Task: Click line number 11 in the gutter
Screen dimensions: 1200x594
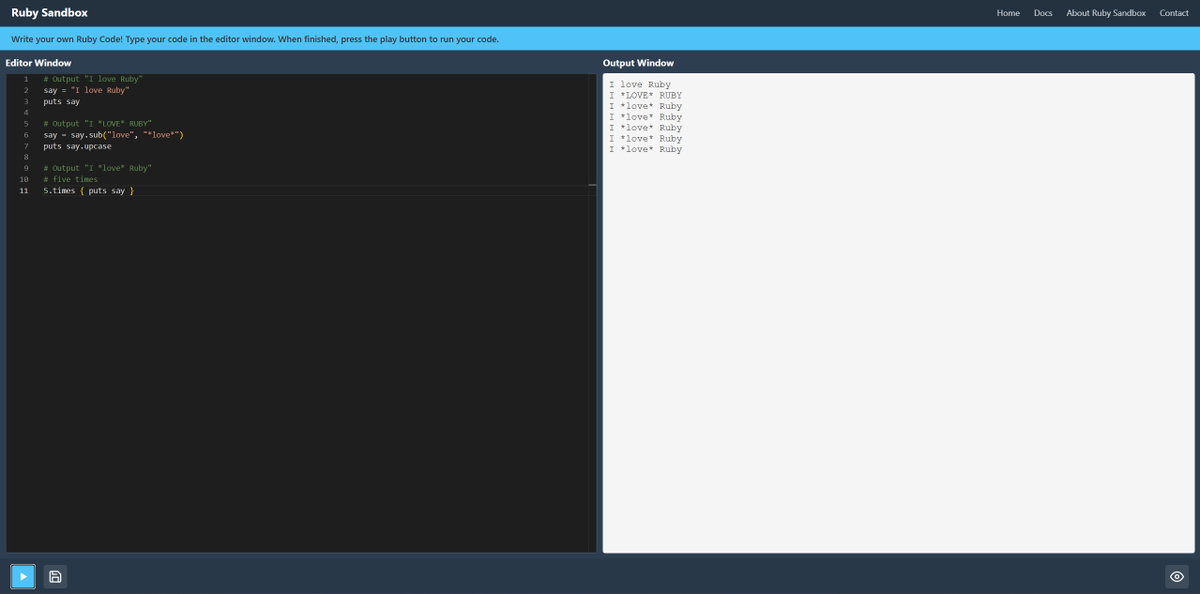Action: coord(23,190)
